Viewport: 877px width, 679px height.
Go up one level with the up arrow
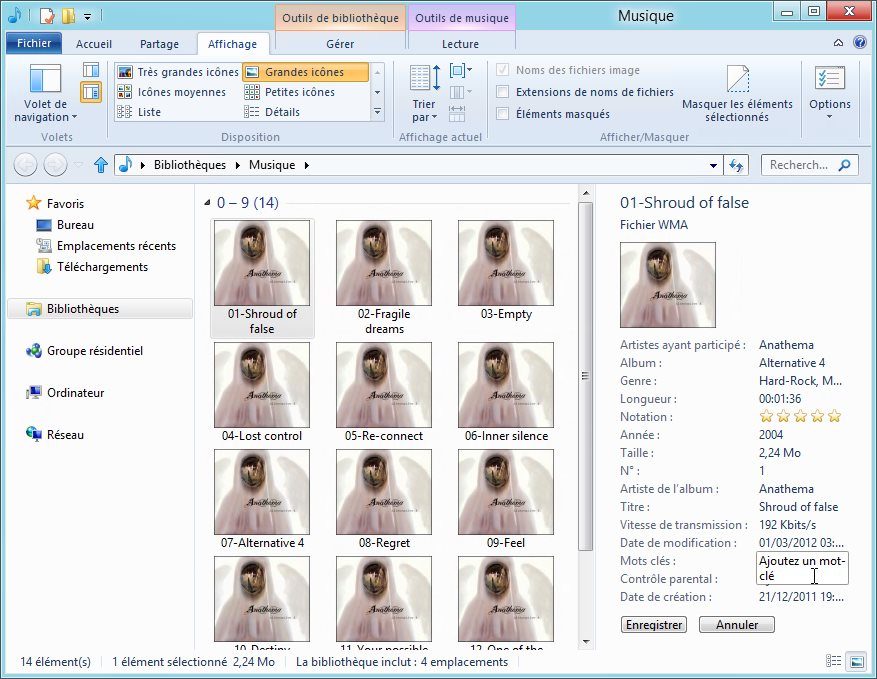coord(100,165)
